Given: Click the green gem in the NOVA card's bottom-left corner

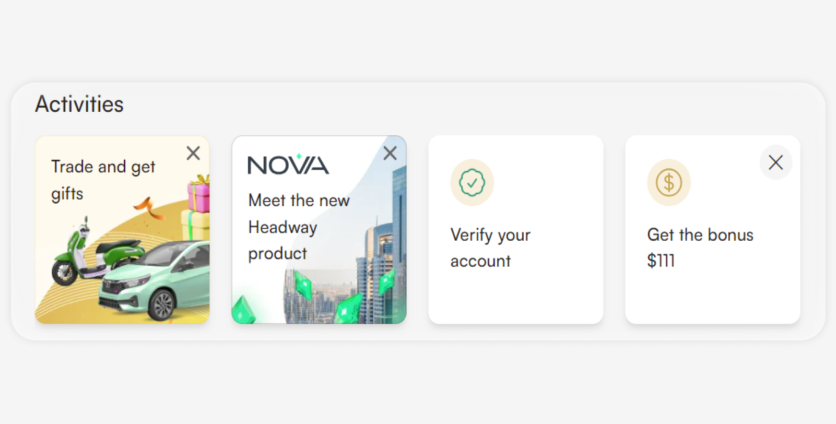Looking at the screenshot, I should (x=243, y=312).
